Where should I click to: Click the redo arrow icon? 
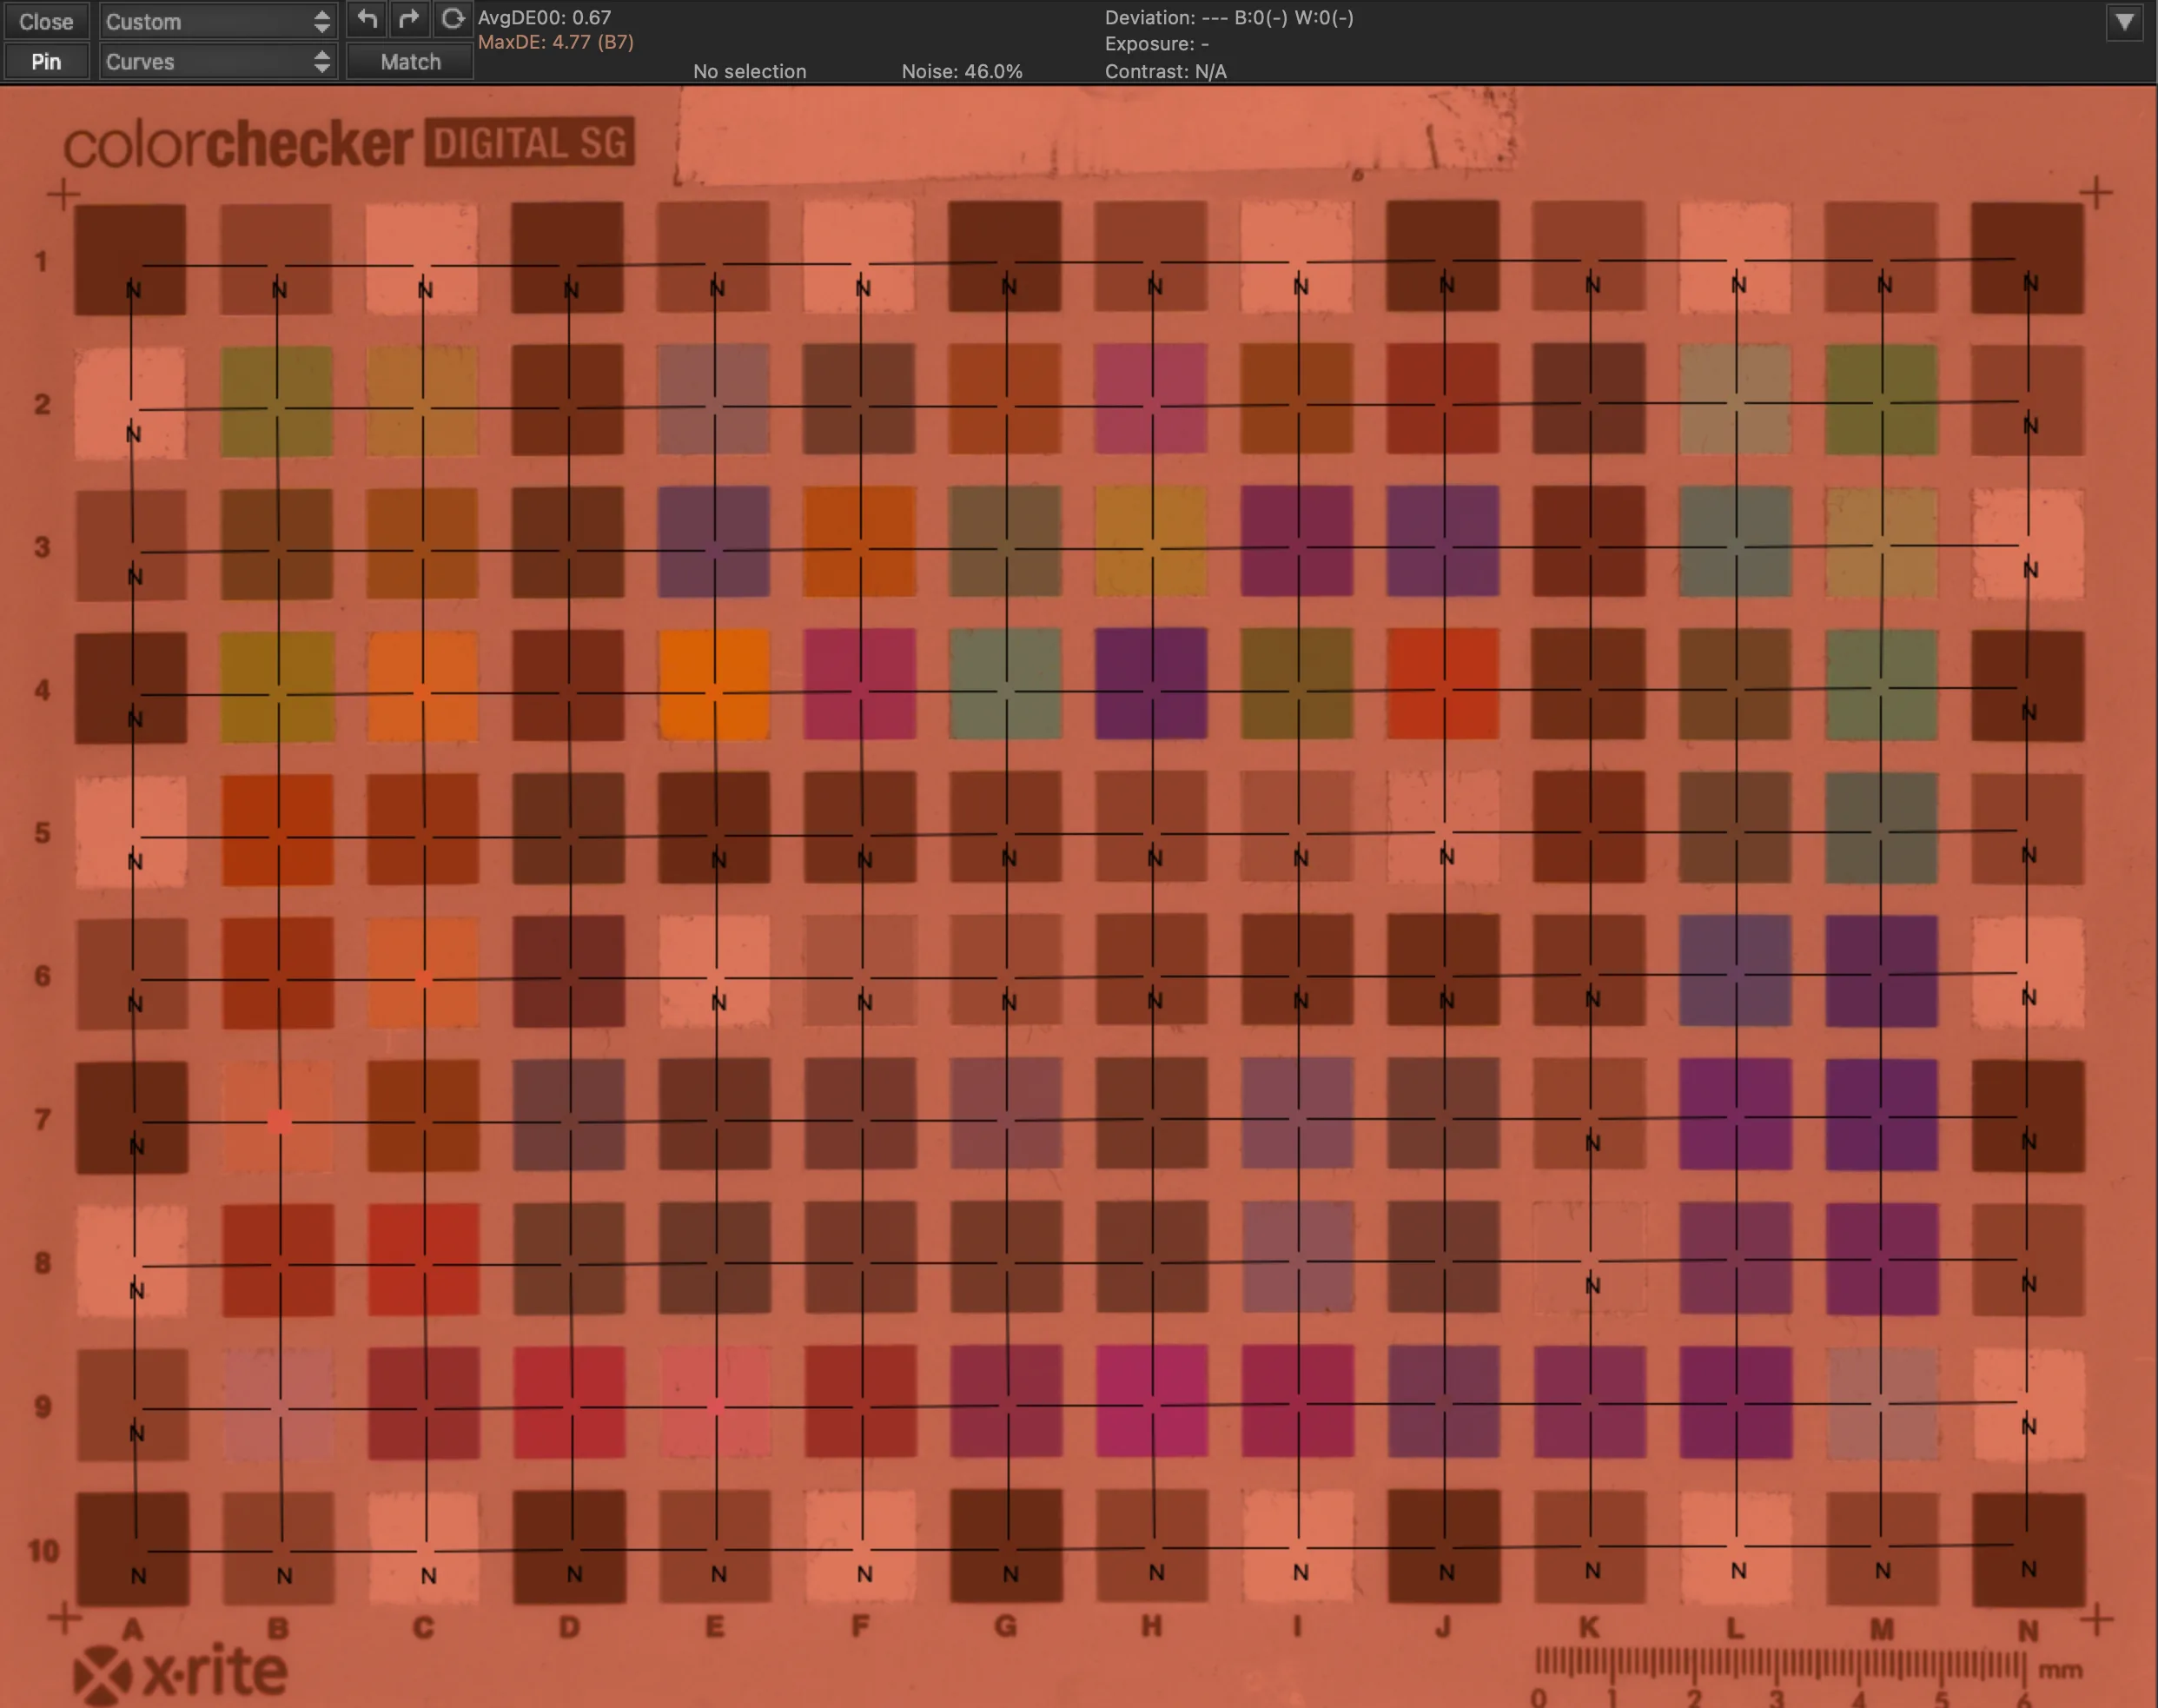409,19
